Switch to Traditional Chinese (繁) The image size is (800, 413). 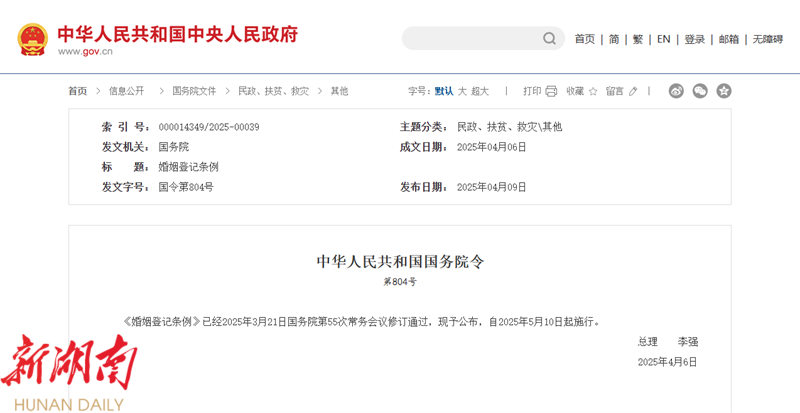coord(638,39)
